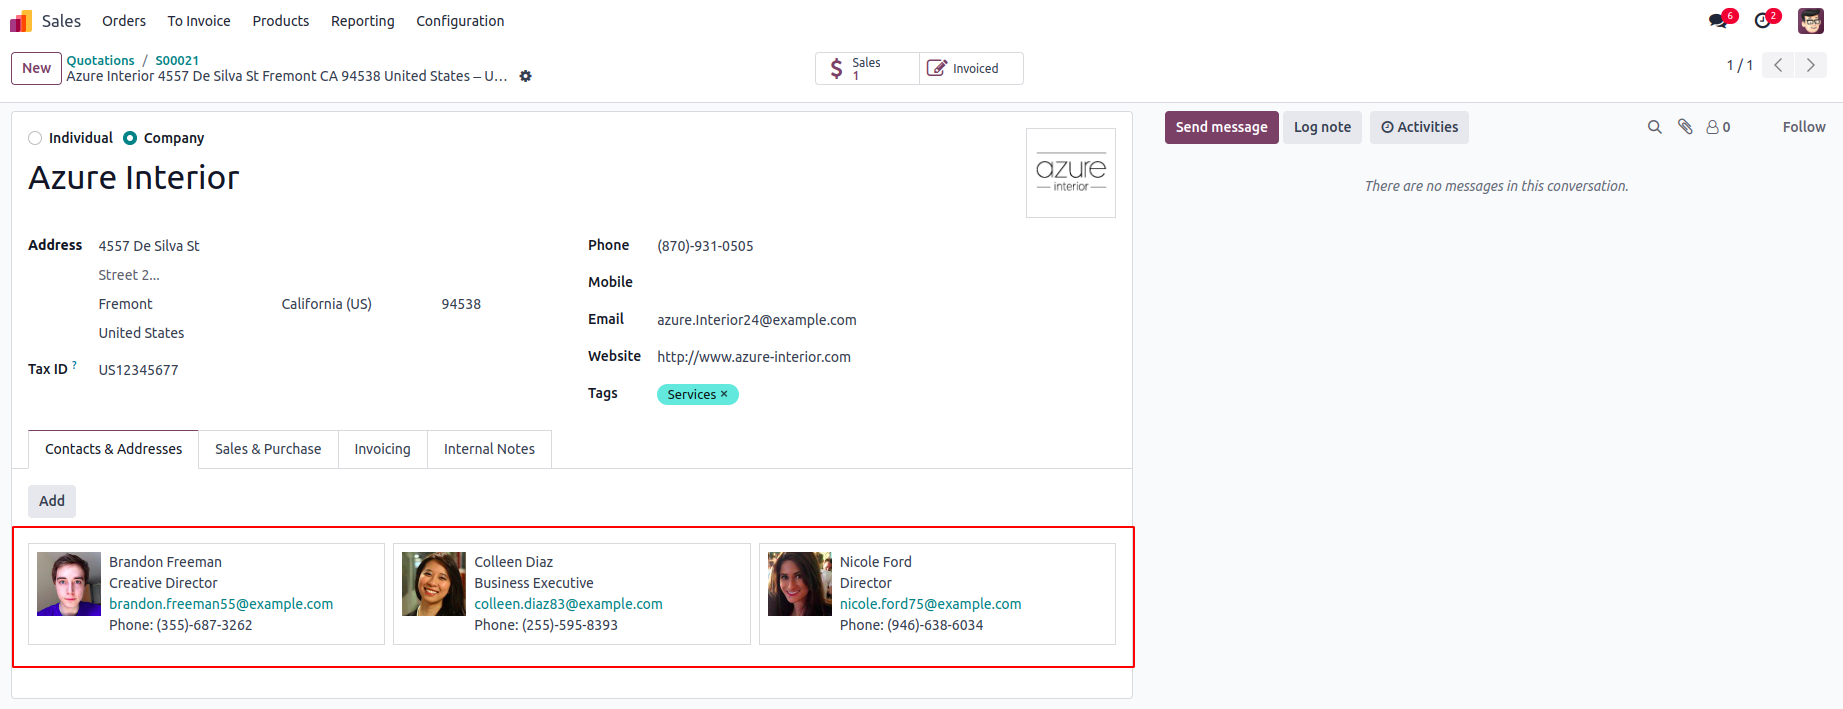Screen dimensions: 1843x709
Task: Switch to the Invoicing tab
Action: click(382, 449)
